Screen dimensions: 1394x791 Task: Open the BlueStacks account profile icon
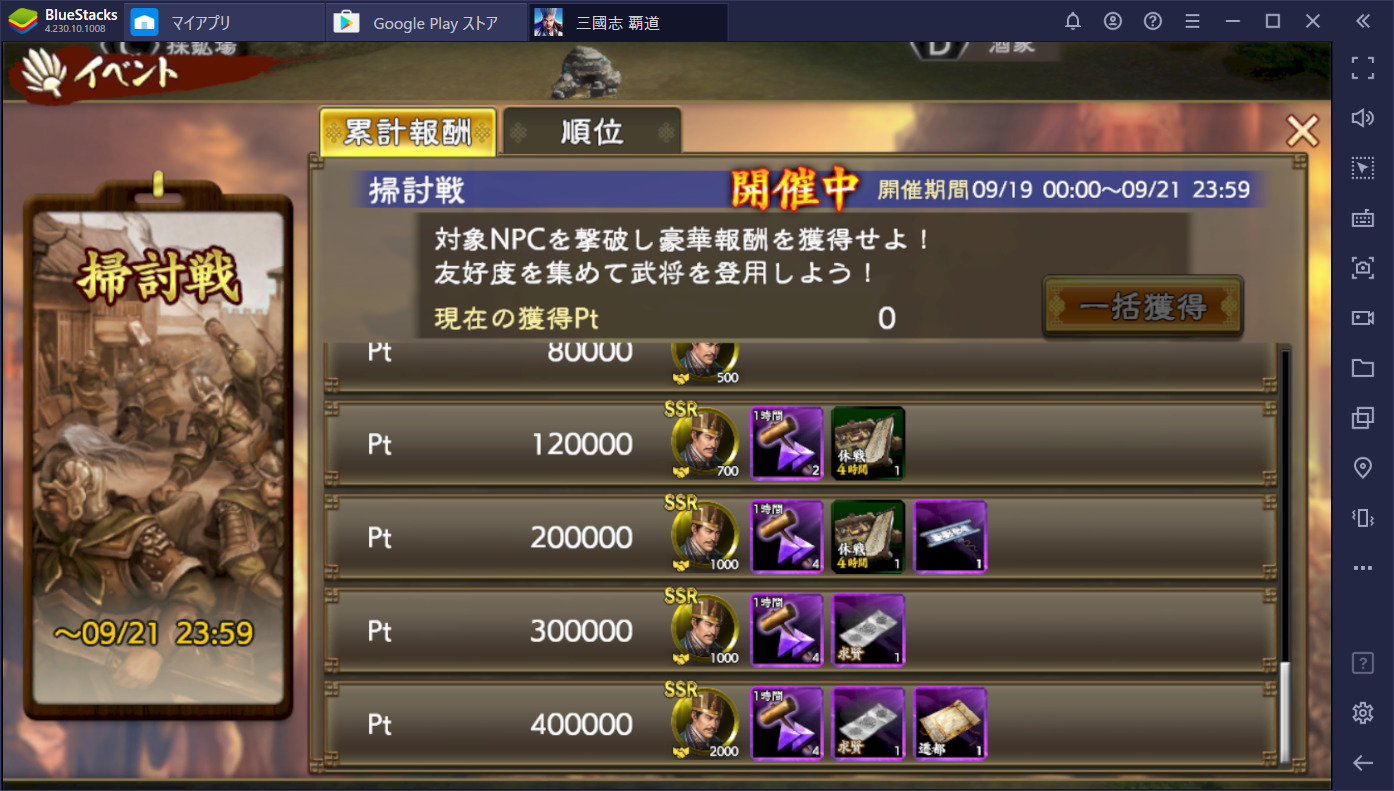coord(1113,21)
